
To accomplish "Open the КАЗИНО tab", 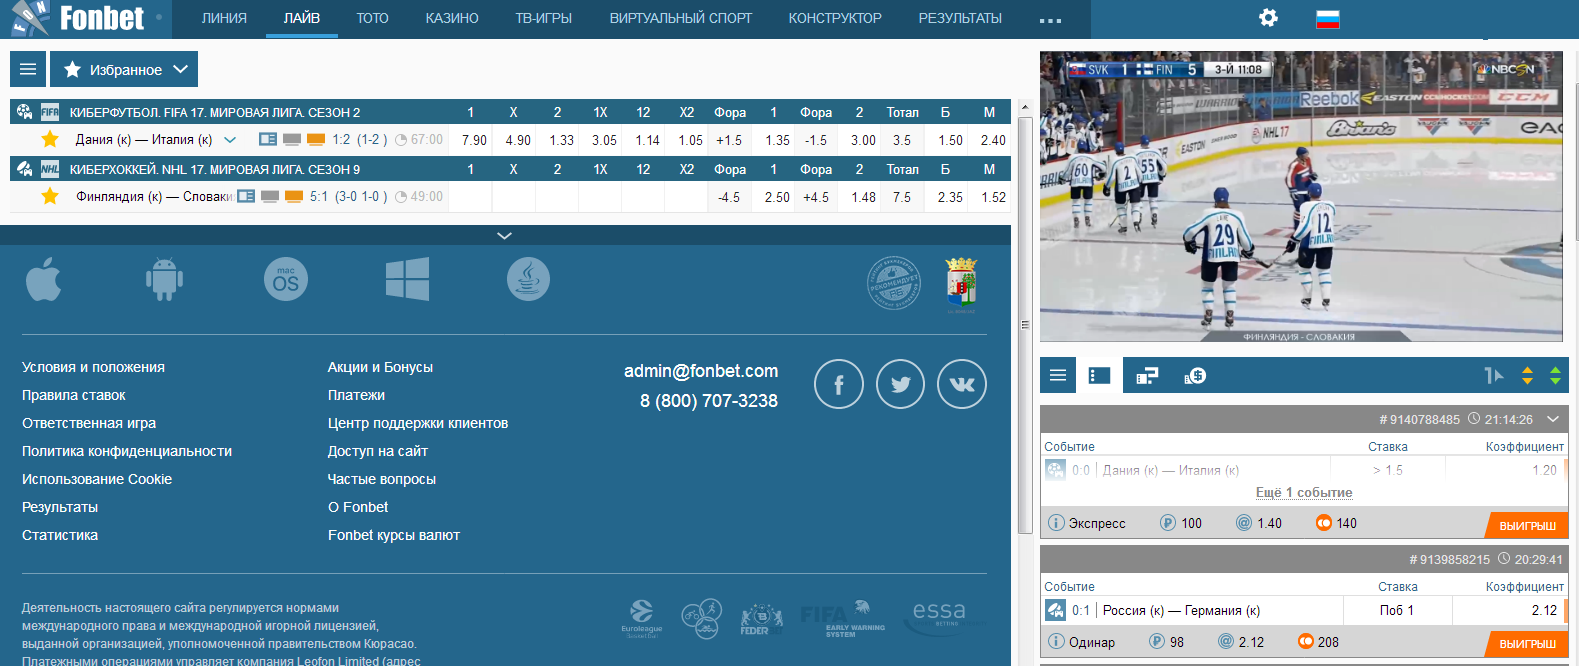I will click(x=452, y=18).
